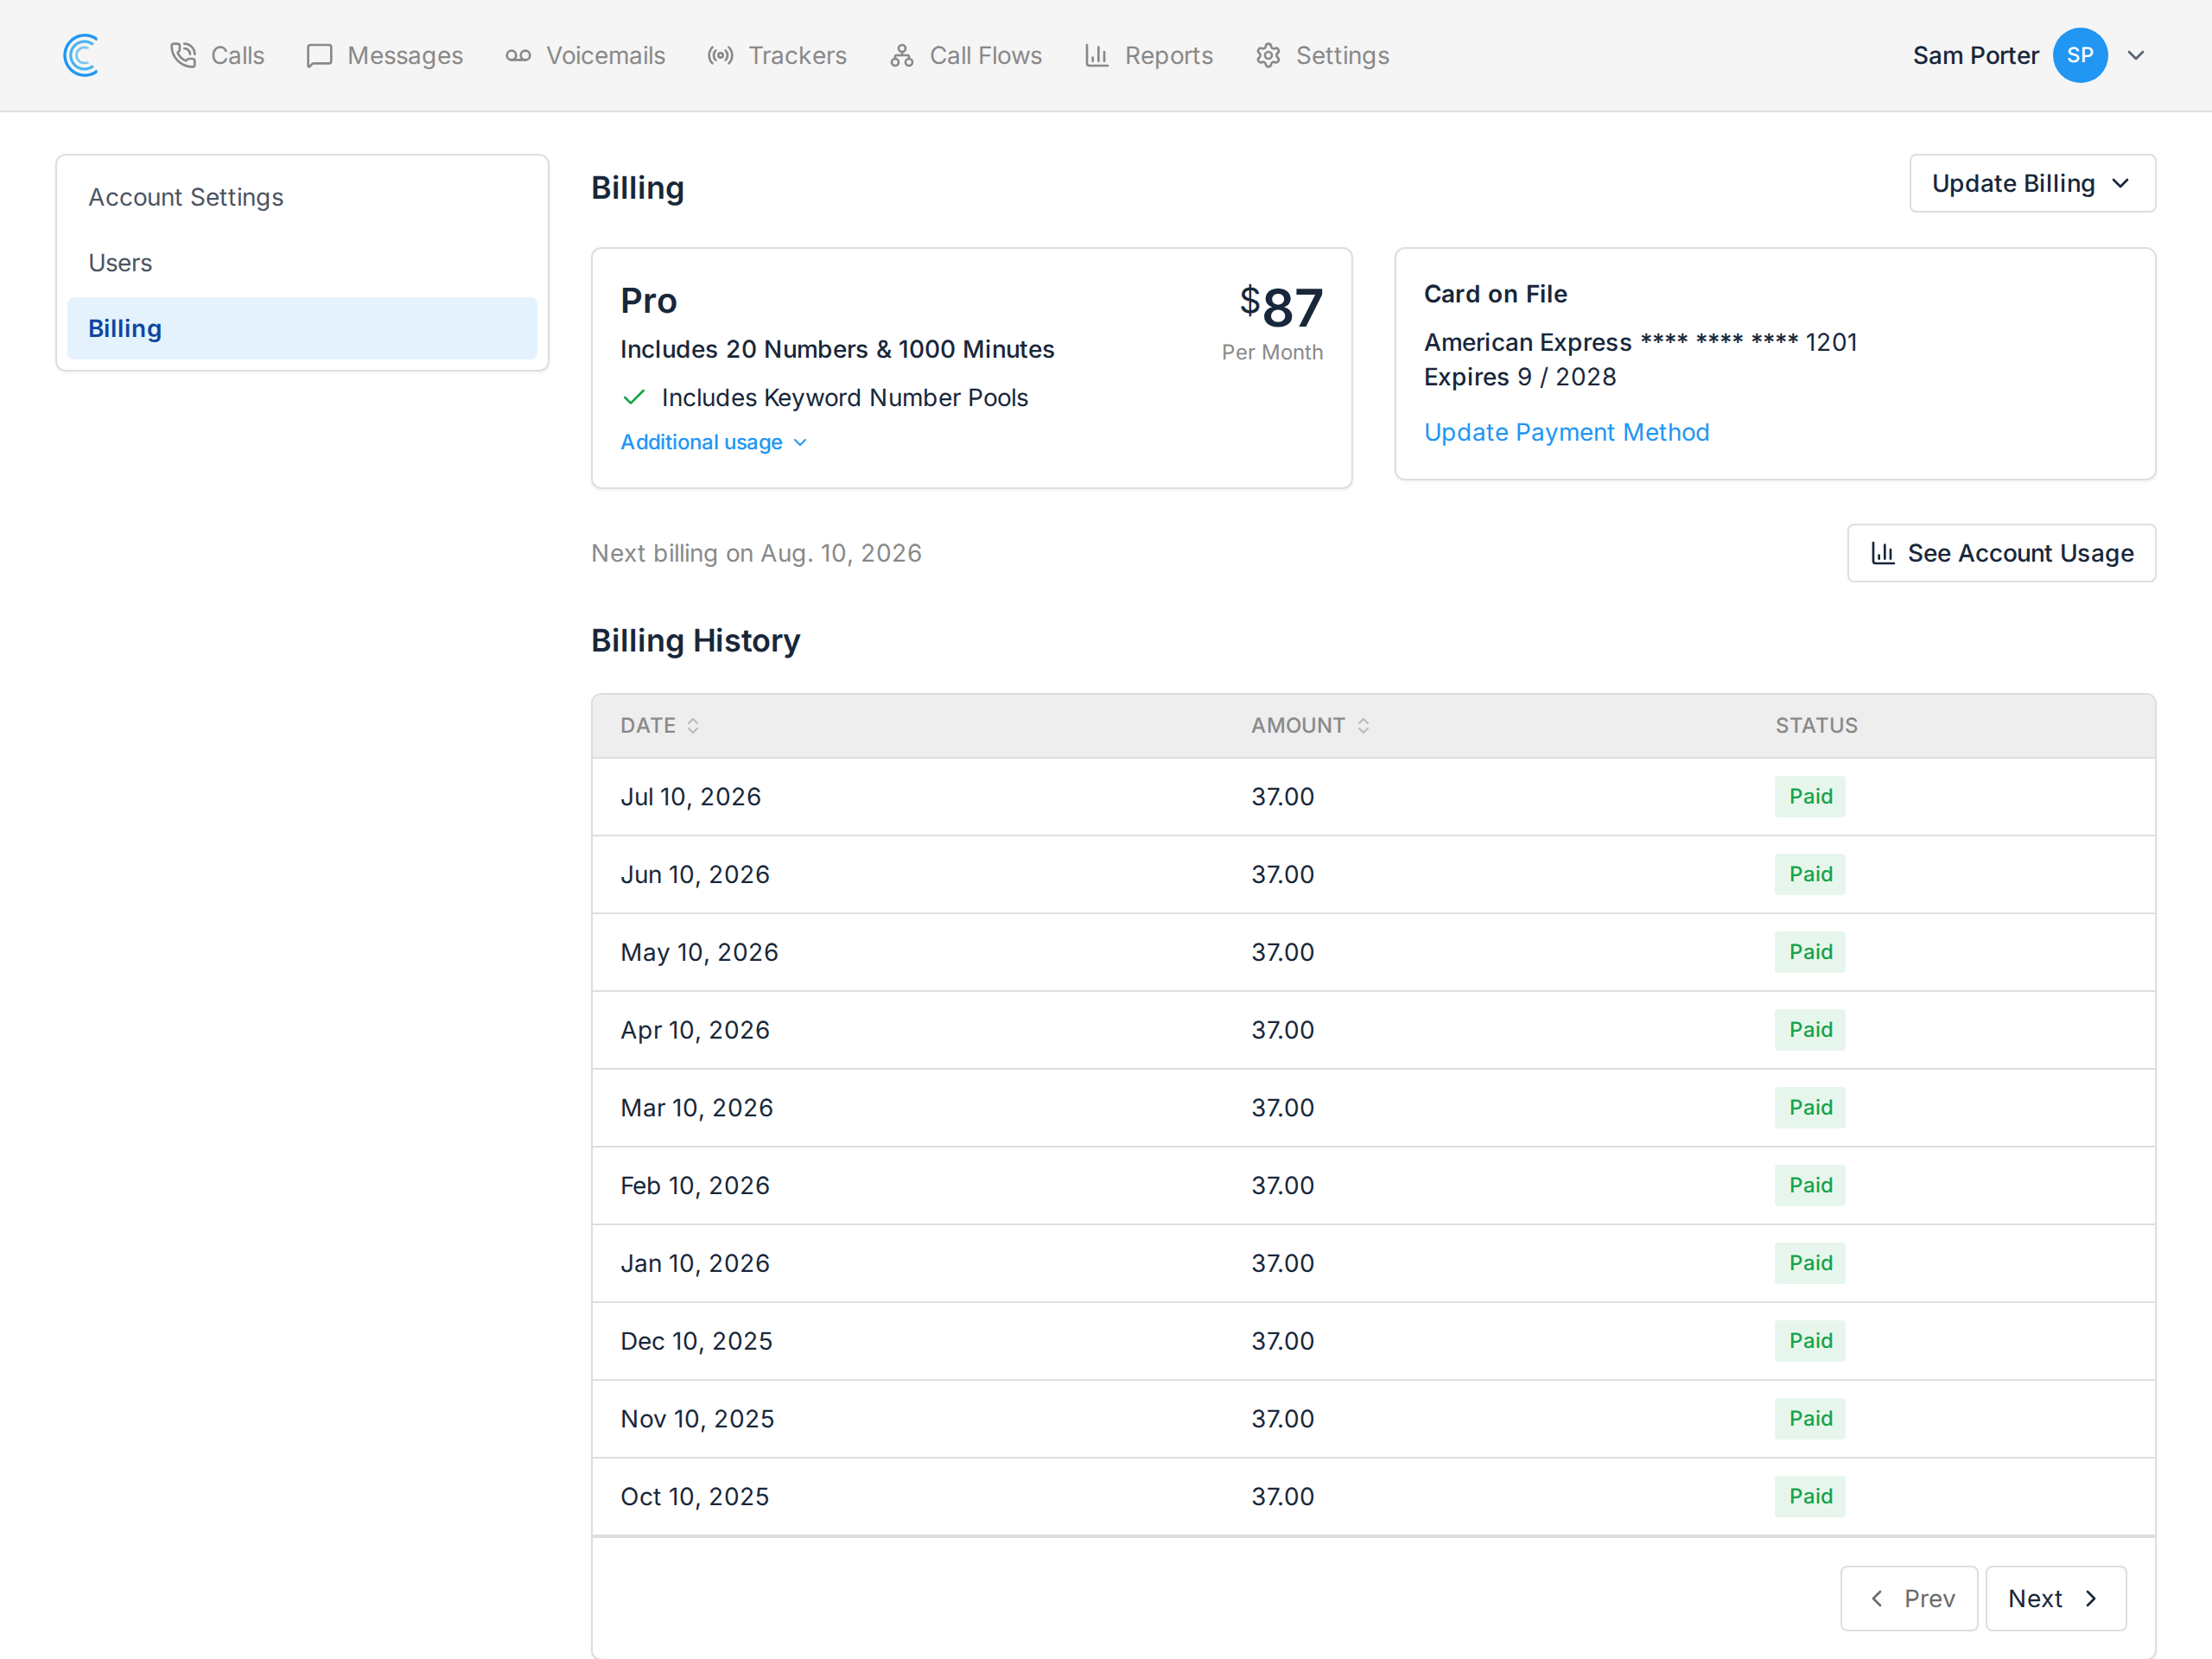The width and height of the screenshot is (2212, 1659).
Task: Open Reports via the bar chart icon
Action: [x=1097, y=55]
